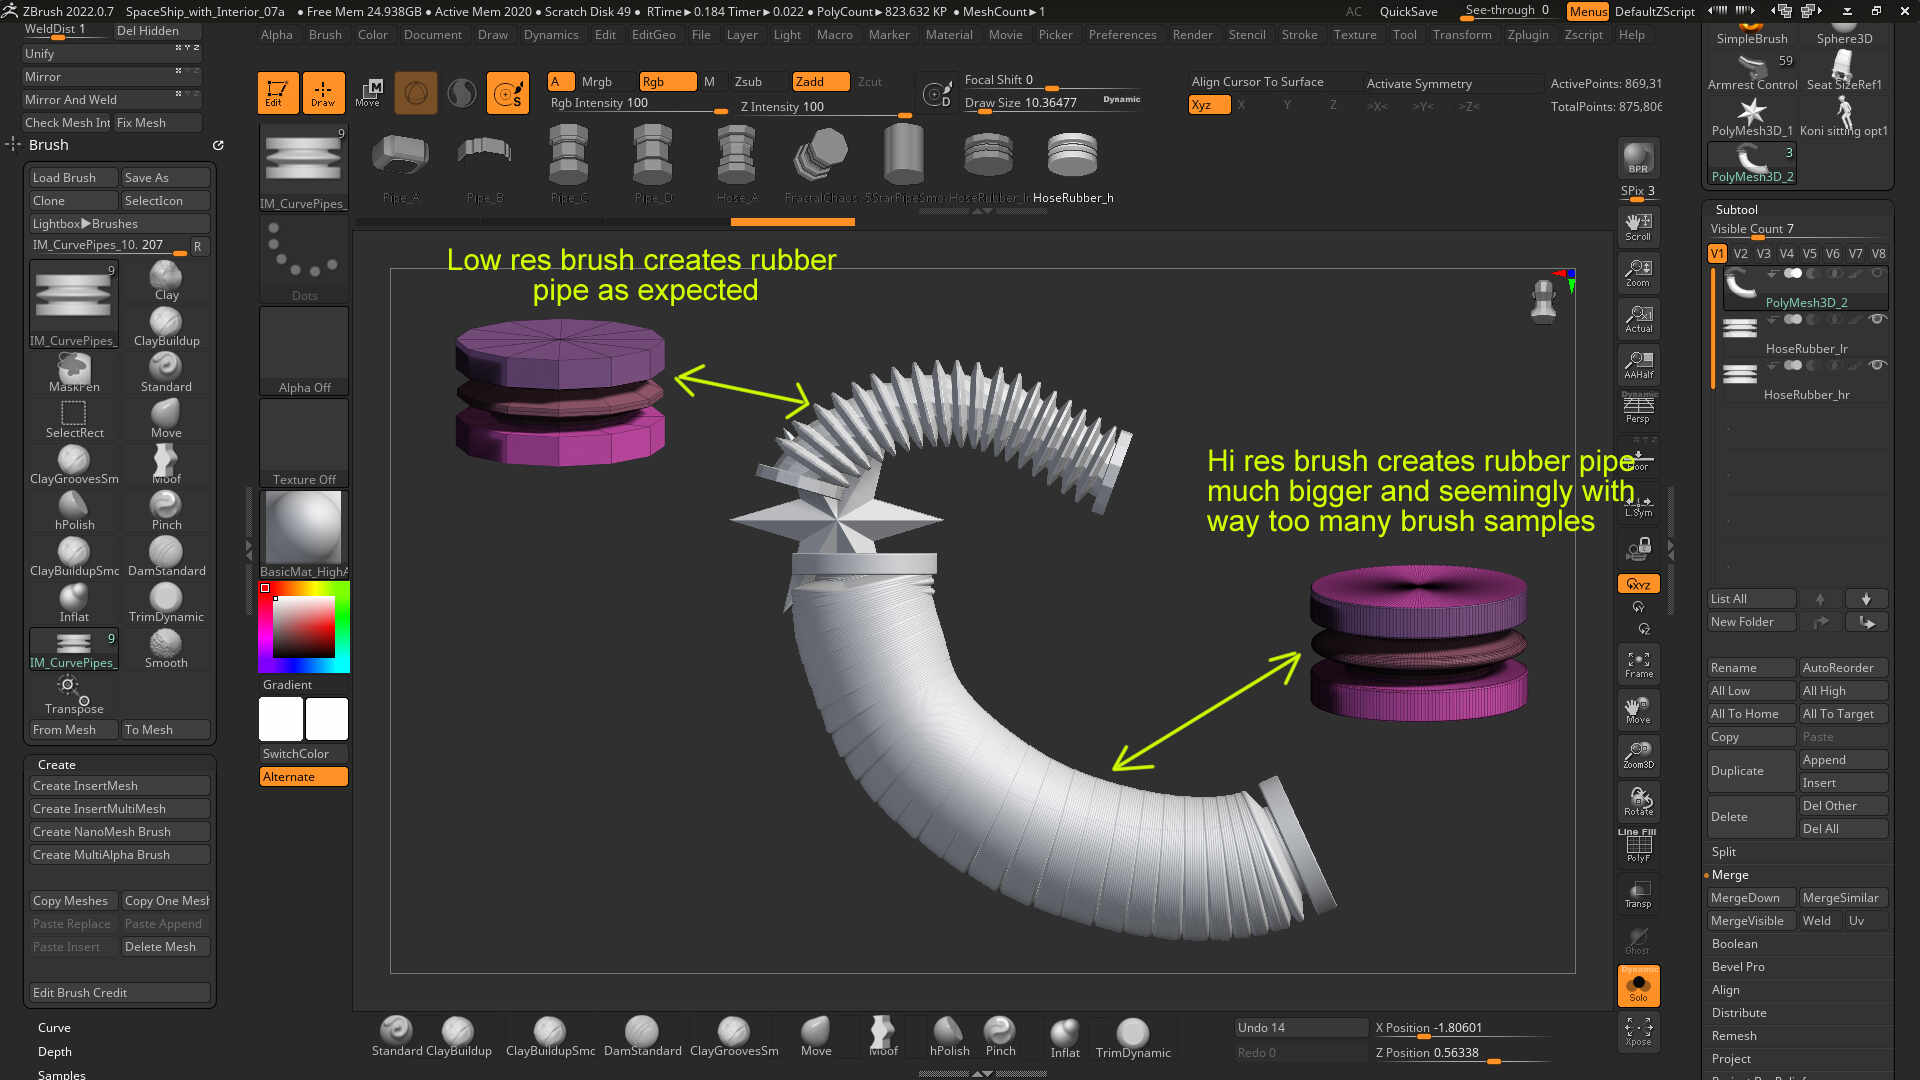Viewport: 1920px width, 1080px height.
Task: Click the Frame icon on the right shelf
Action: point(1638,663)
